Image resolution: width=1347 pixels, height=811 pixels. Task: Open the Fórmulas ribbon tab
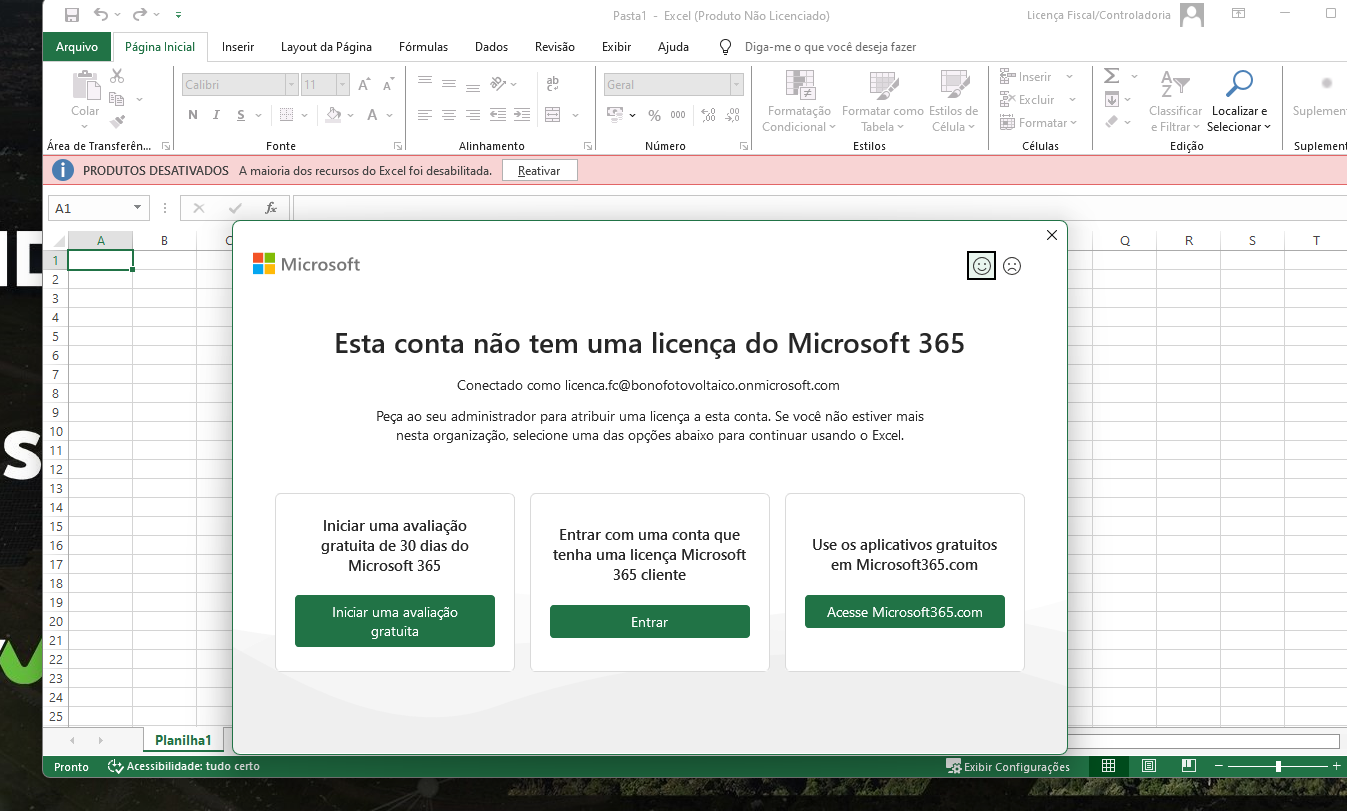click(423, 47)
